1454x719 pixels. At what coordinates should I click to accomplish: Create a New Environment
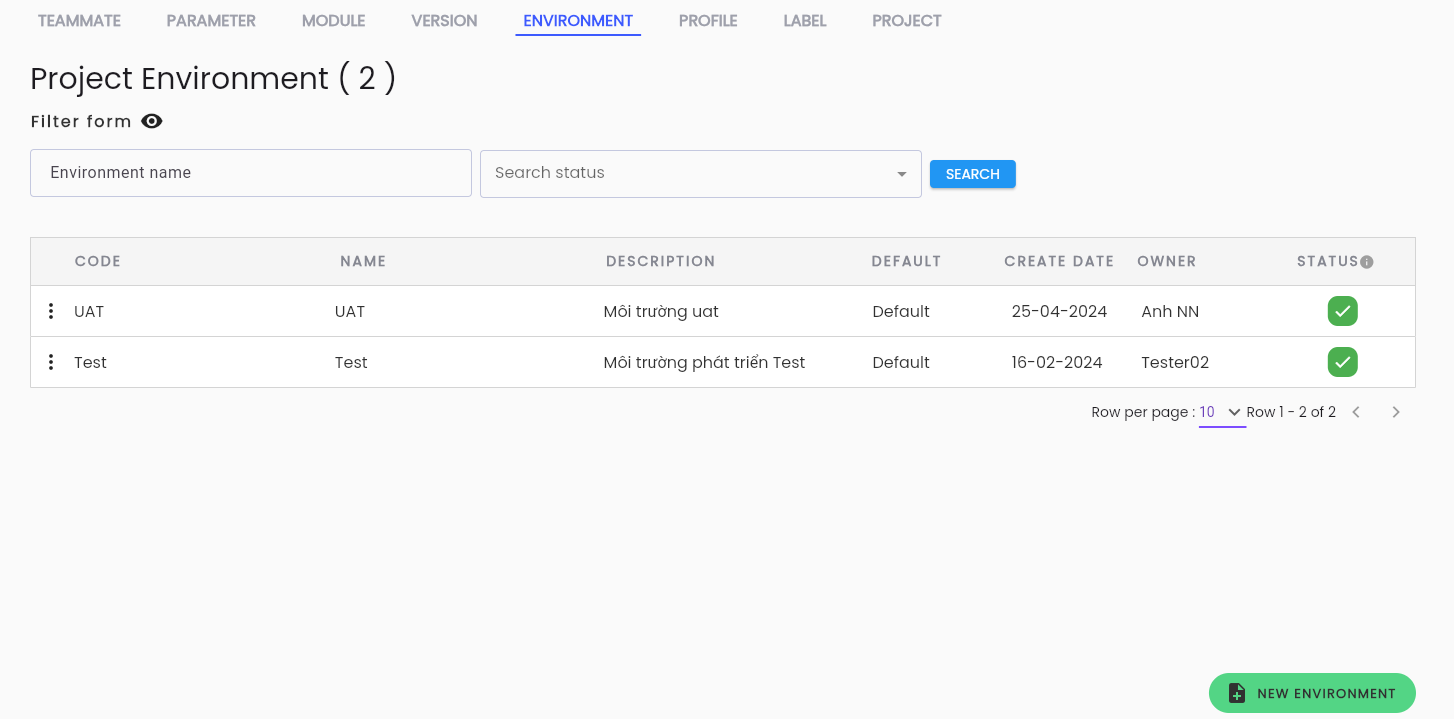click(x=1312, y=693)
